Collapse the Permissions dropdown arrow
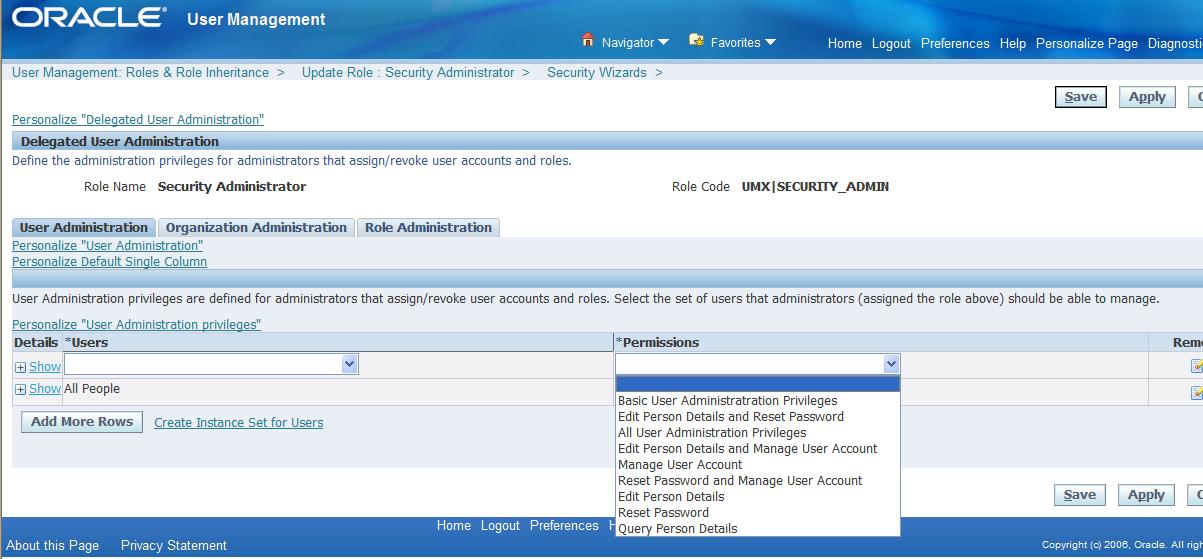Image resolution: width=1203 pixels, height=559 pixels. (x=892, y=364)
